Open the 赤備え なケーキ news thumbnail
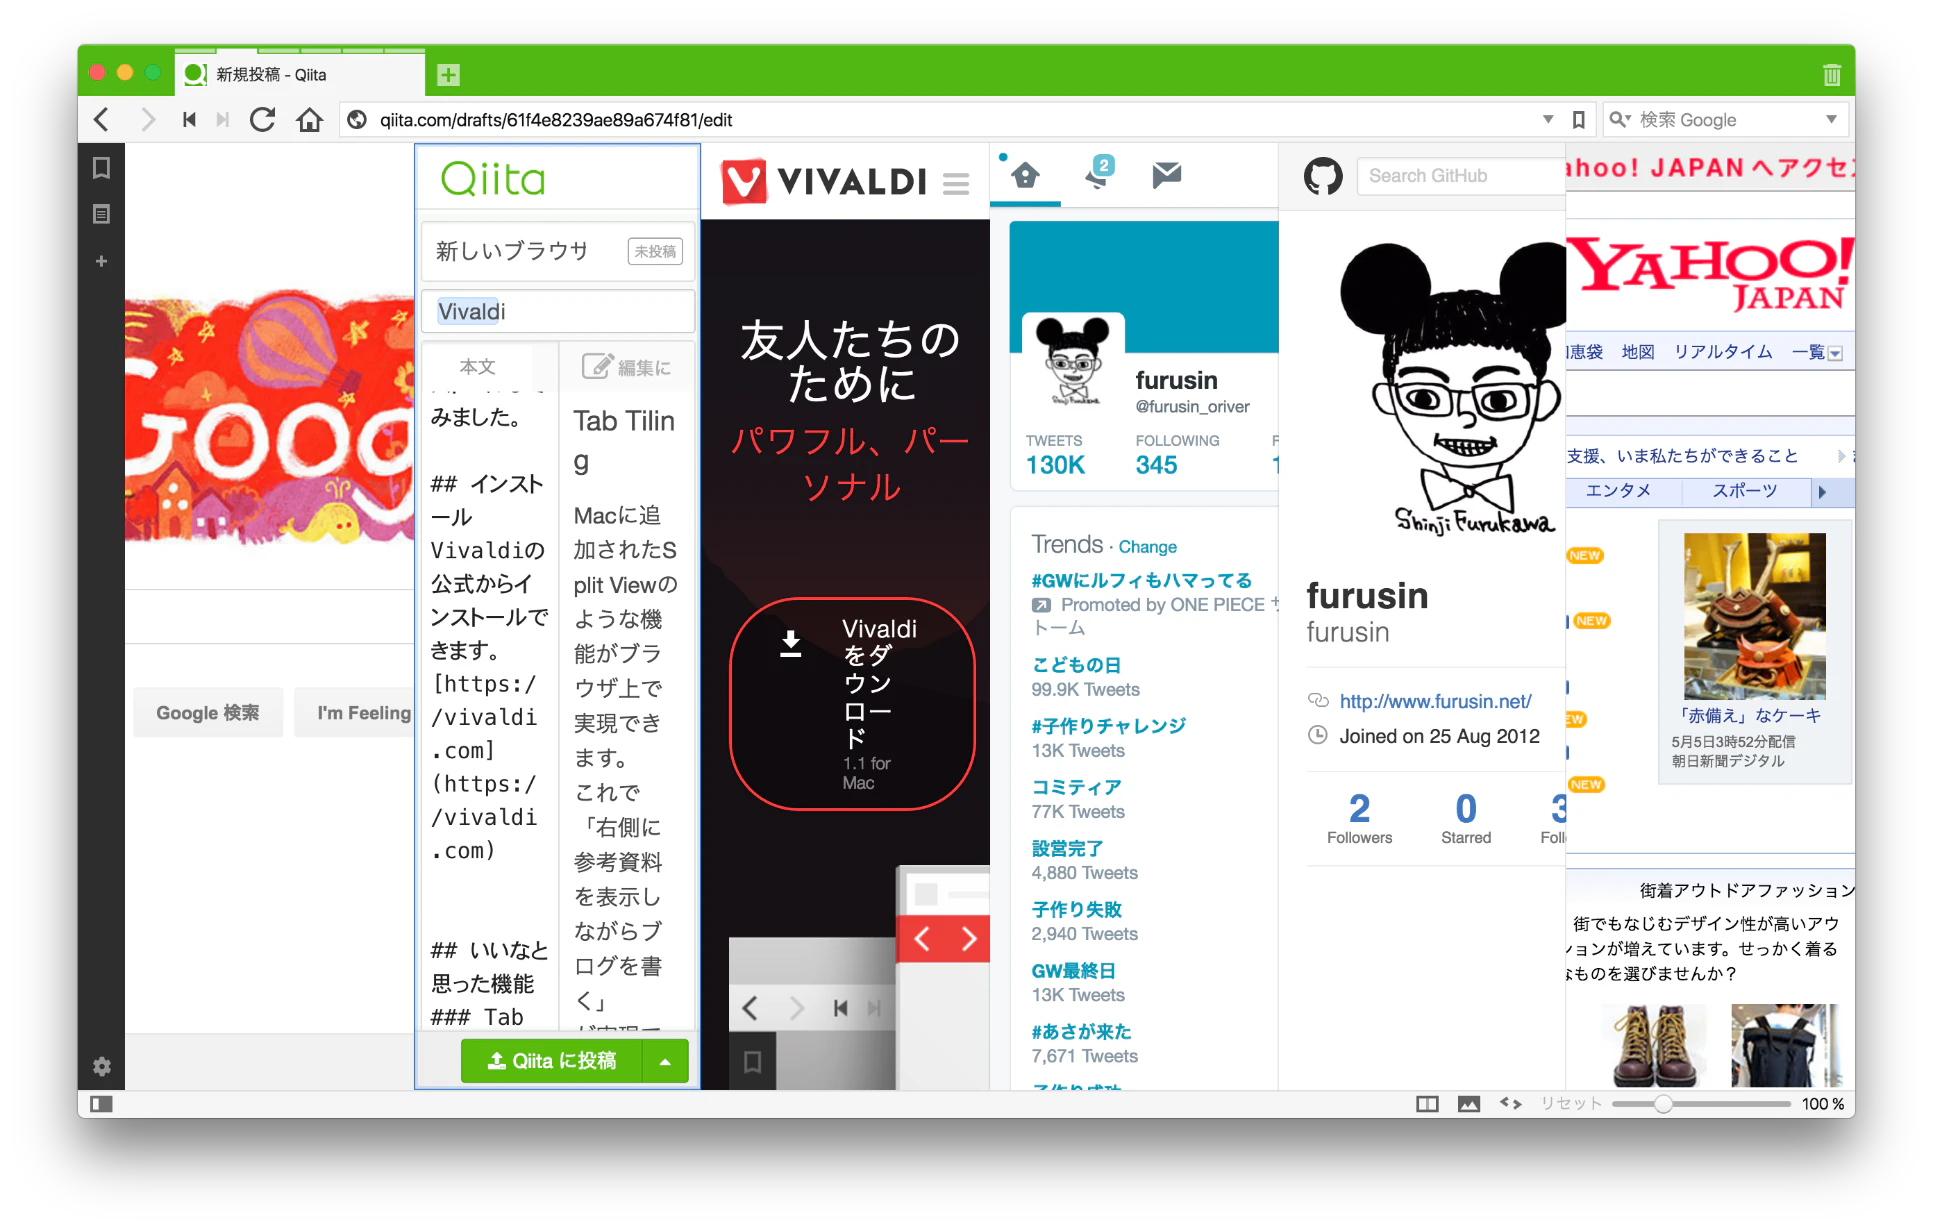This screenshot has height=1229, width=1933. [x=1753, y=615]
